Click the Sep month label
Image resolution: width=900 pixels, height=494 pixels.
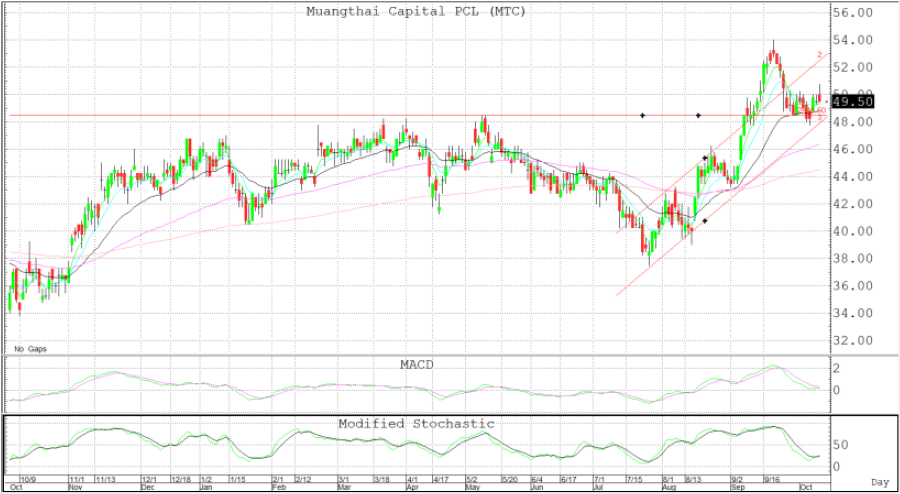point(738,486)
